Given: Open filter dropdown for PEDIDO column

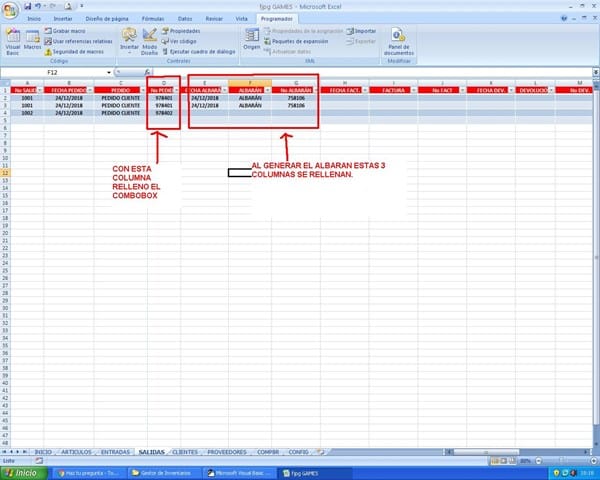Looking at the screenshot, I should tap(143, 90).
